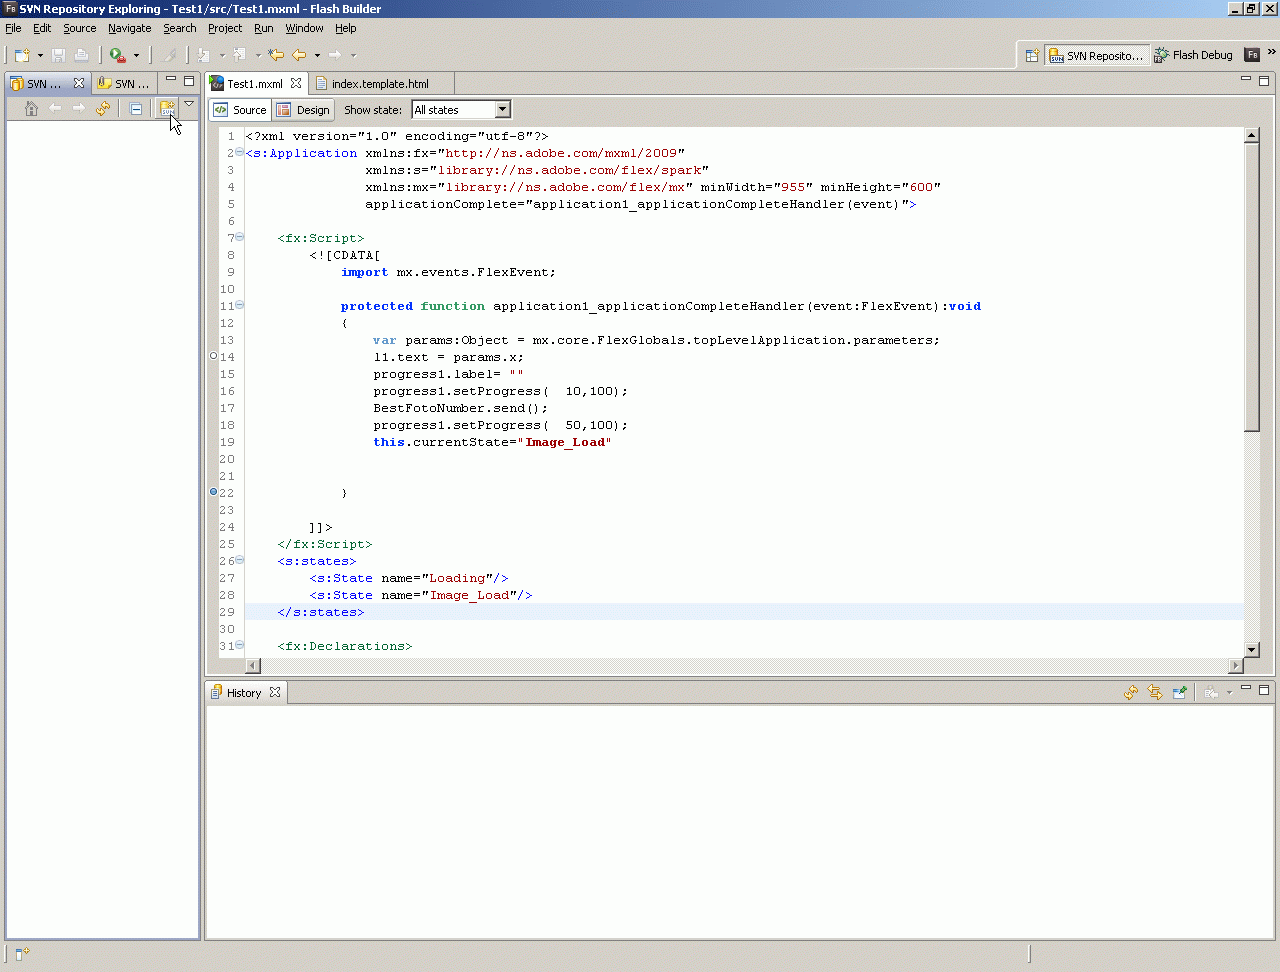Click the Open Perspective icon
The height and width of the screenshot is (972, 1280).
tap(1032, 55)
